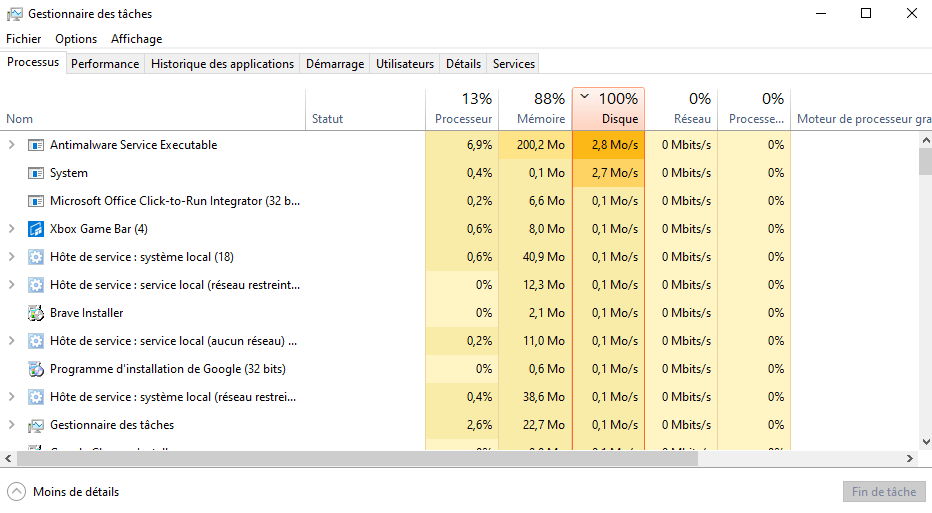Click the Hôte de service système local (18) gear icon
Image resolution: width=932 pixels, height=513 pixels.
pos(36,257)
